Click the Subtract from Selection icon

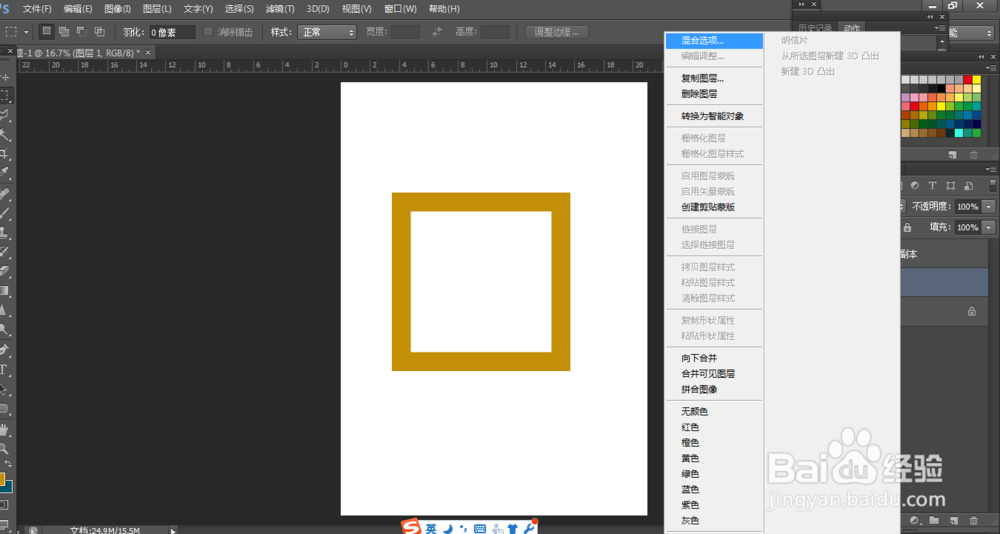(x=82, y=31)
